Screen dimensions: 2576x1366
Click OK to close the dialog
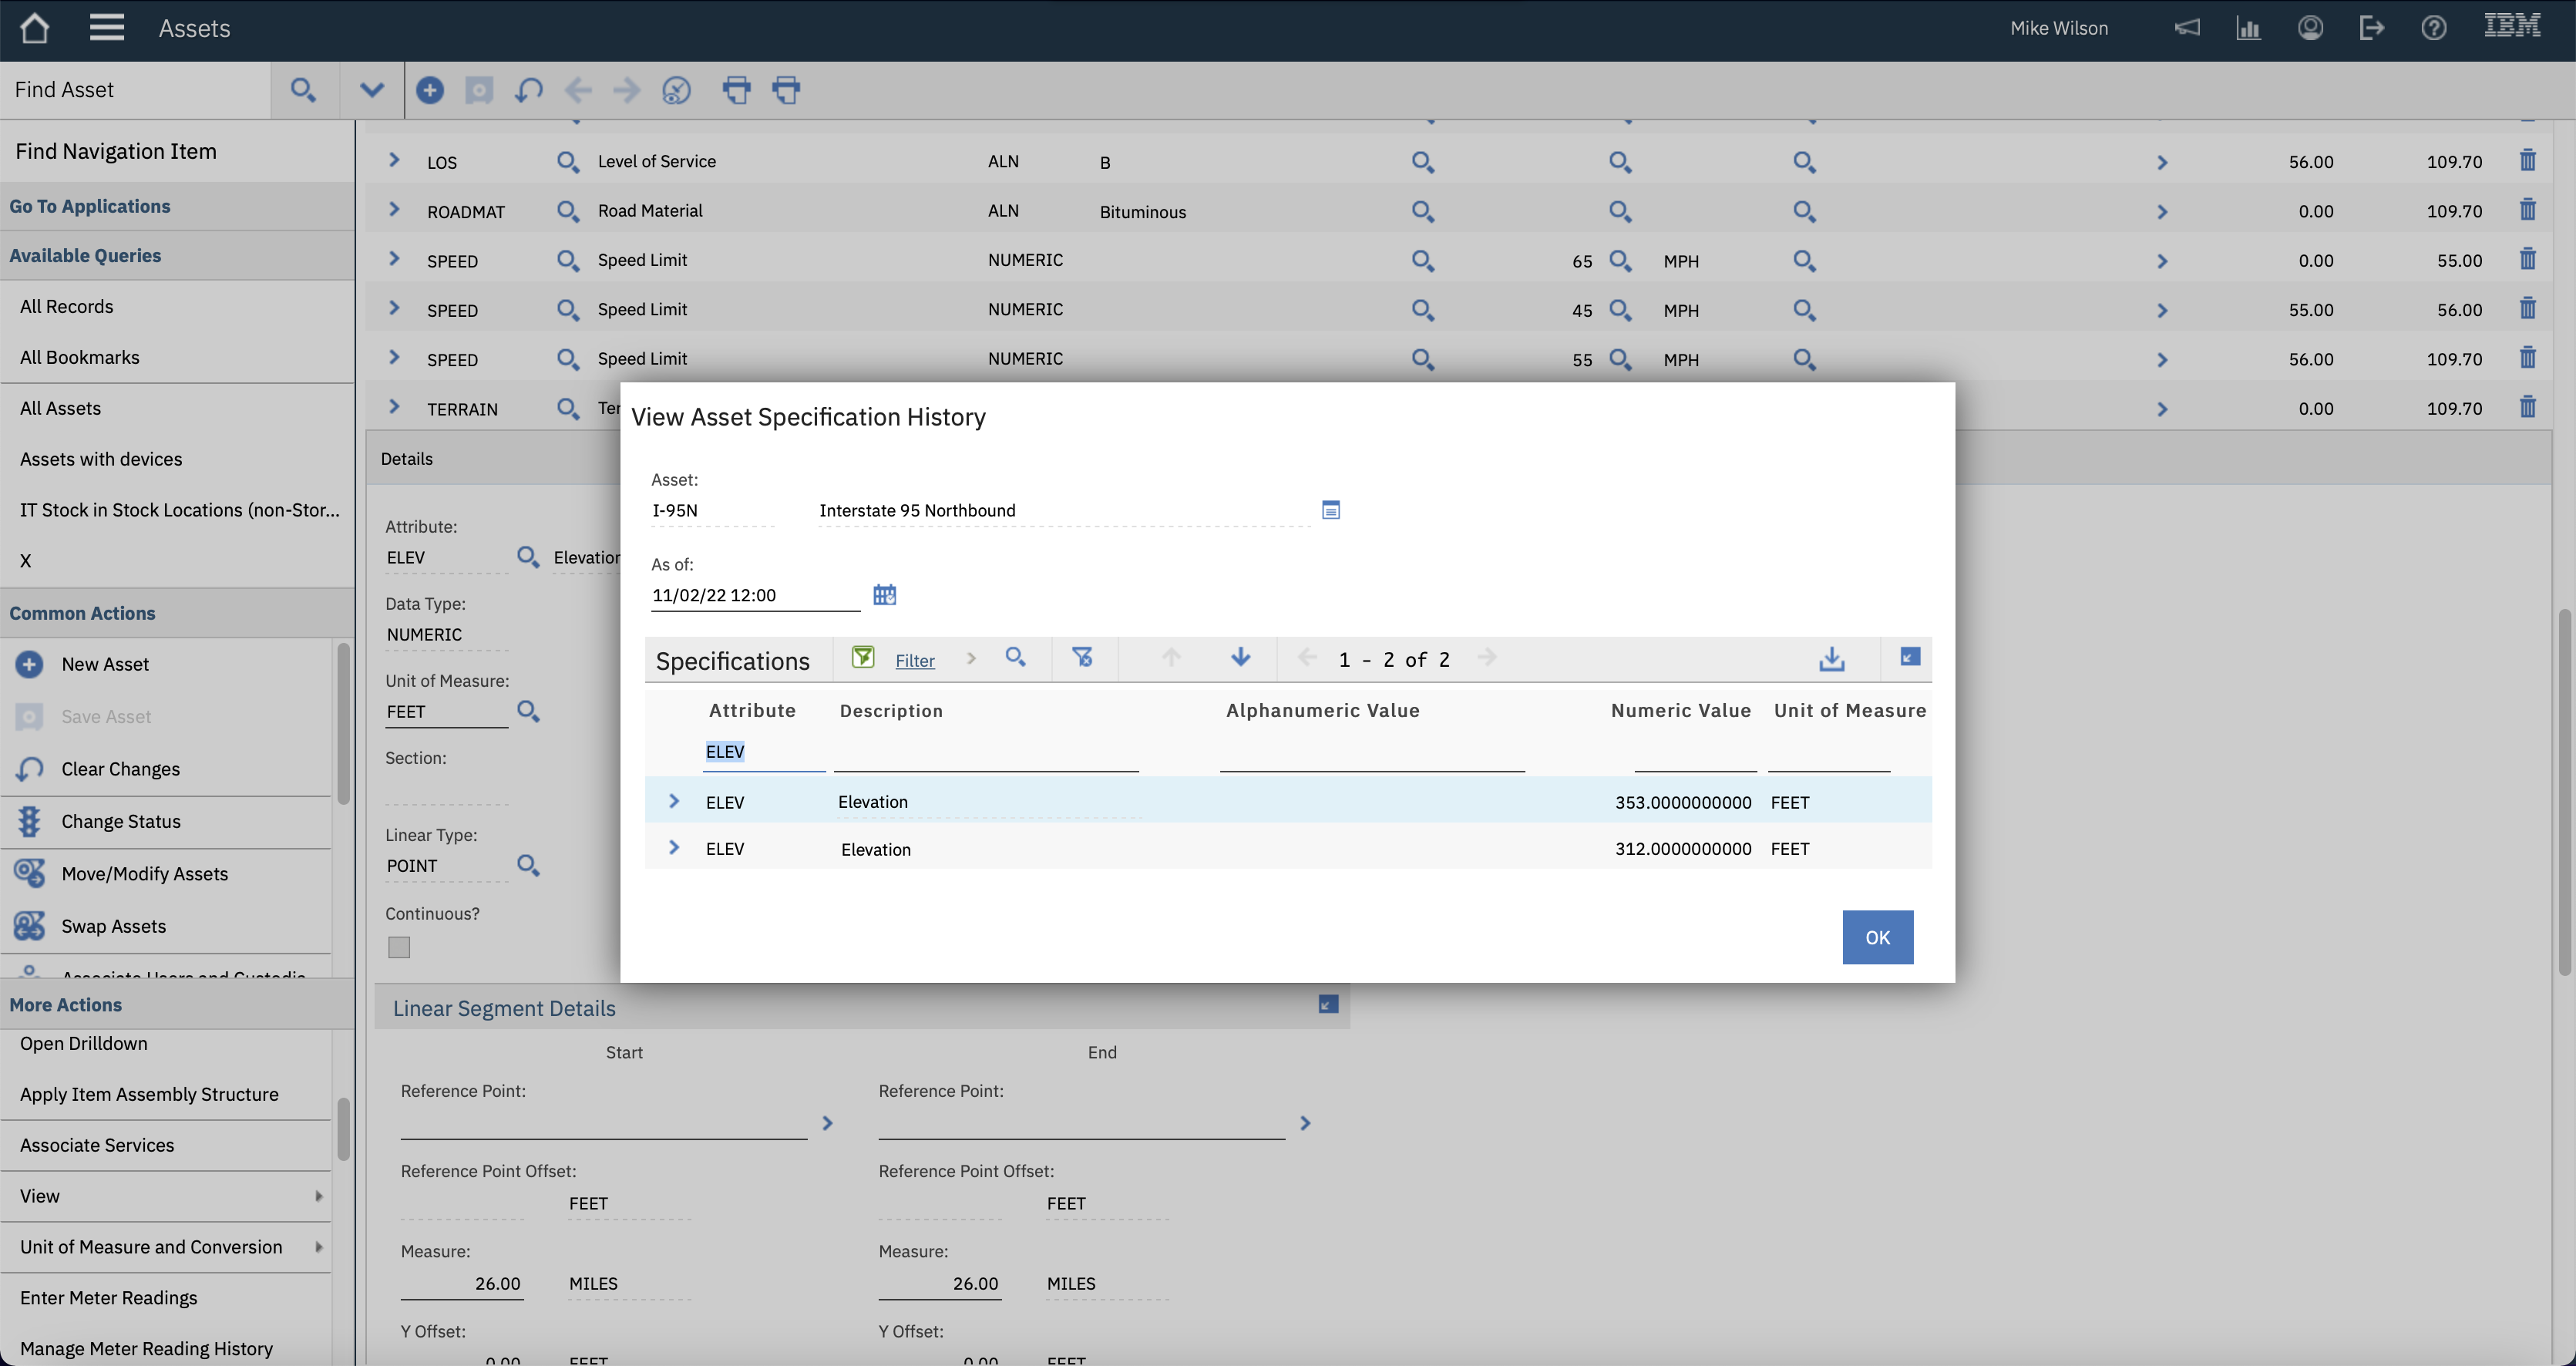pyautogui.click(x=1877, y=937)
